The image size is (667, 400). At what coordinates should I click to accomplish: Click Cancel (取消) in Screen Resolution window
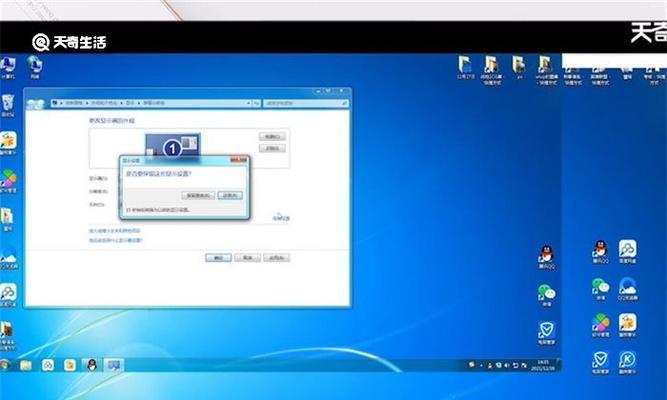247,257
